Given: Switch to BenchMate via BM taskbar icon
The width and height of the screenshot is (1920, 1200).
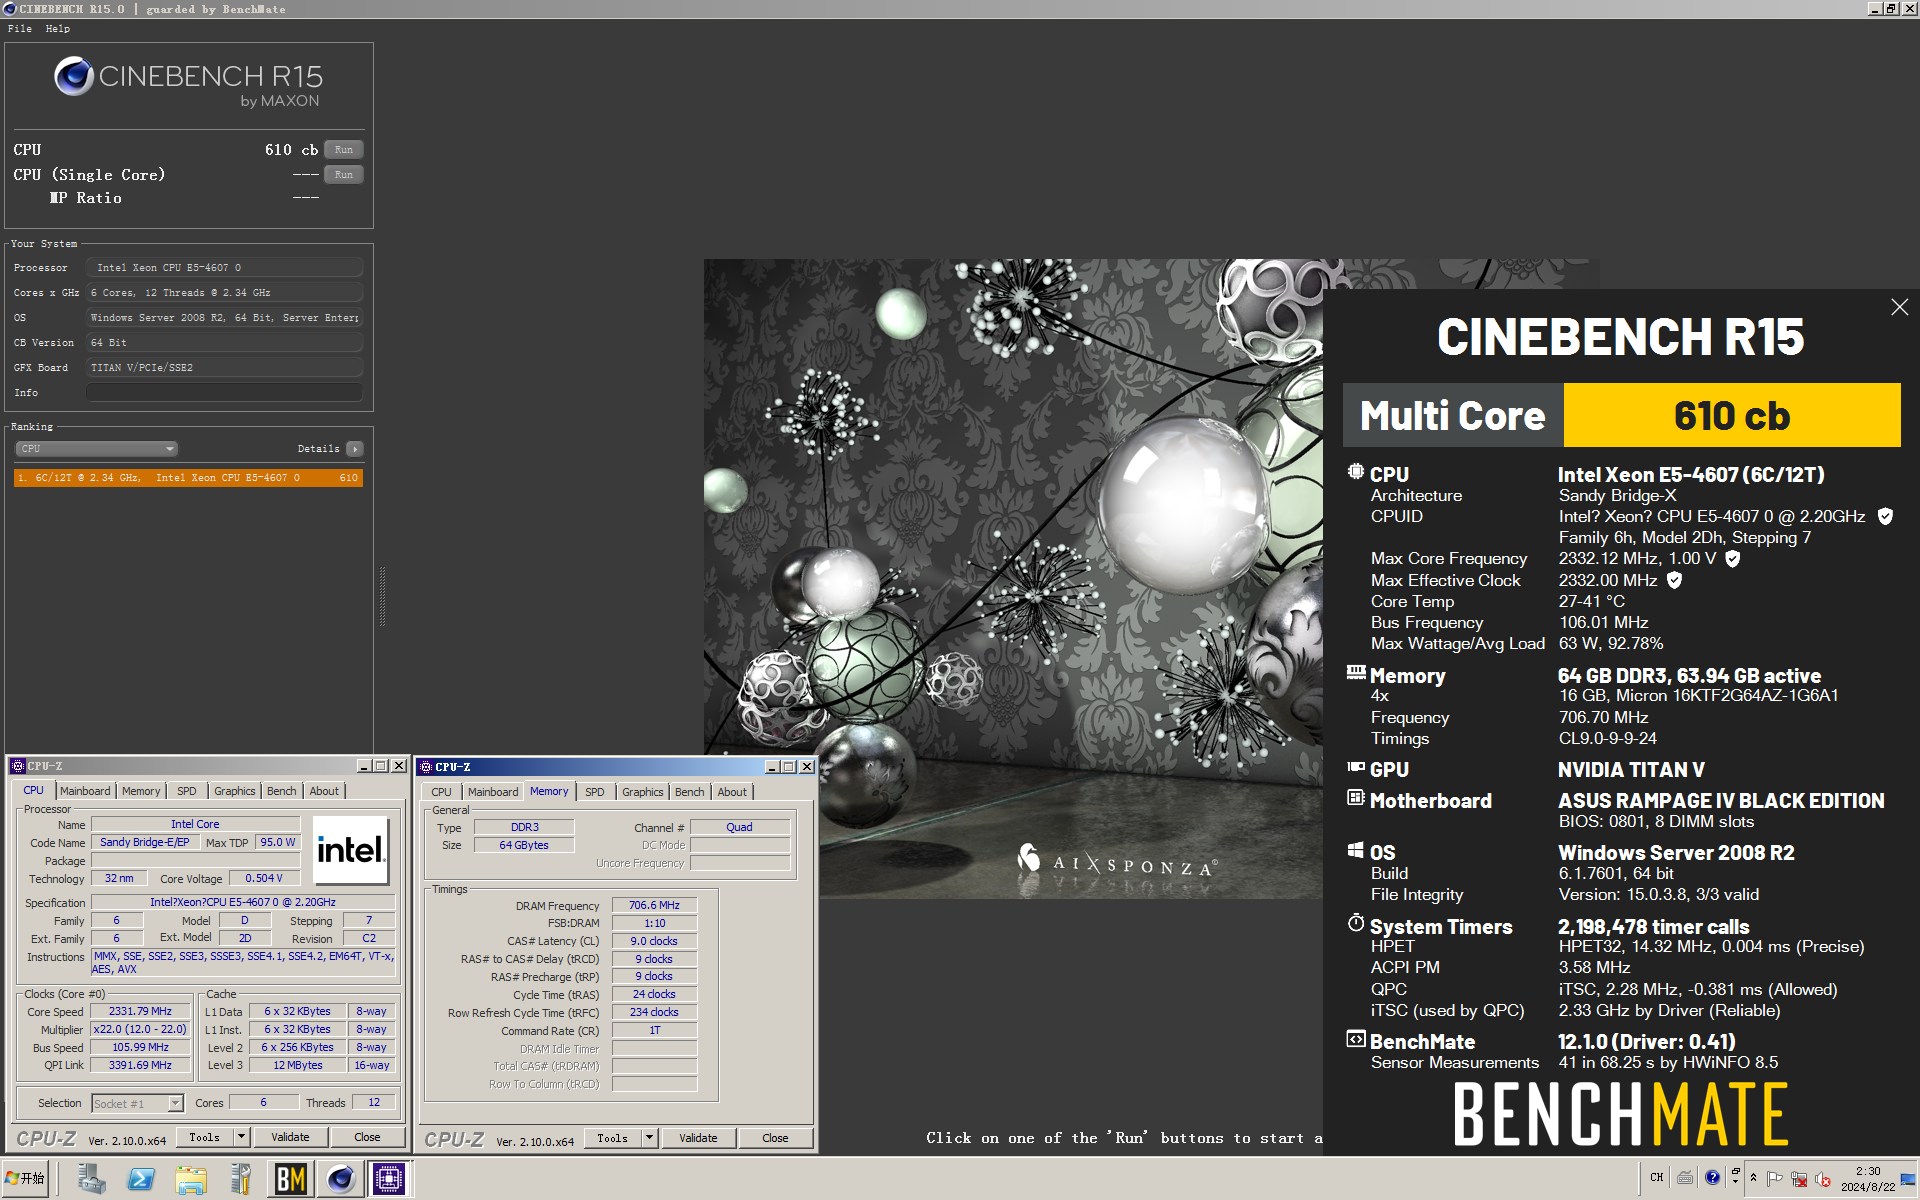Looking at the screenshot, I should coord(290,1179).
